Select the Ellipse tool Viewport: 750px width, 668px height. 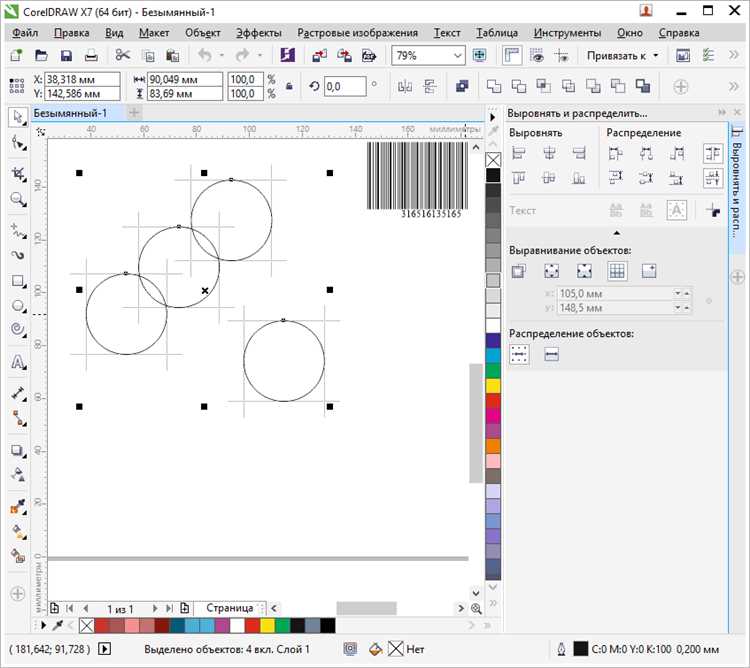(18, 306)
